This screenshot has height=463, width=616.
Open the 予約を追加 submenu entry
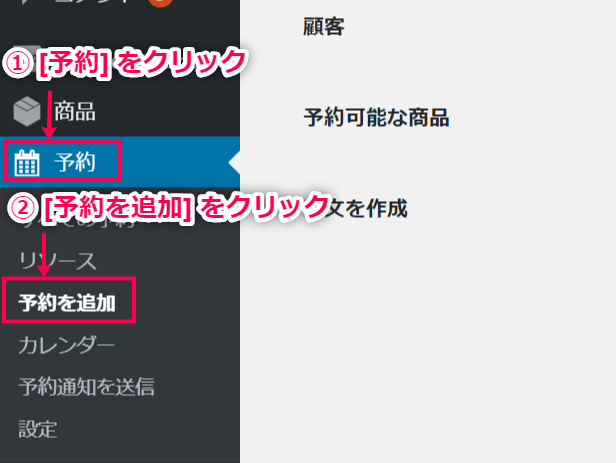coord(67,303)
